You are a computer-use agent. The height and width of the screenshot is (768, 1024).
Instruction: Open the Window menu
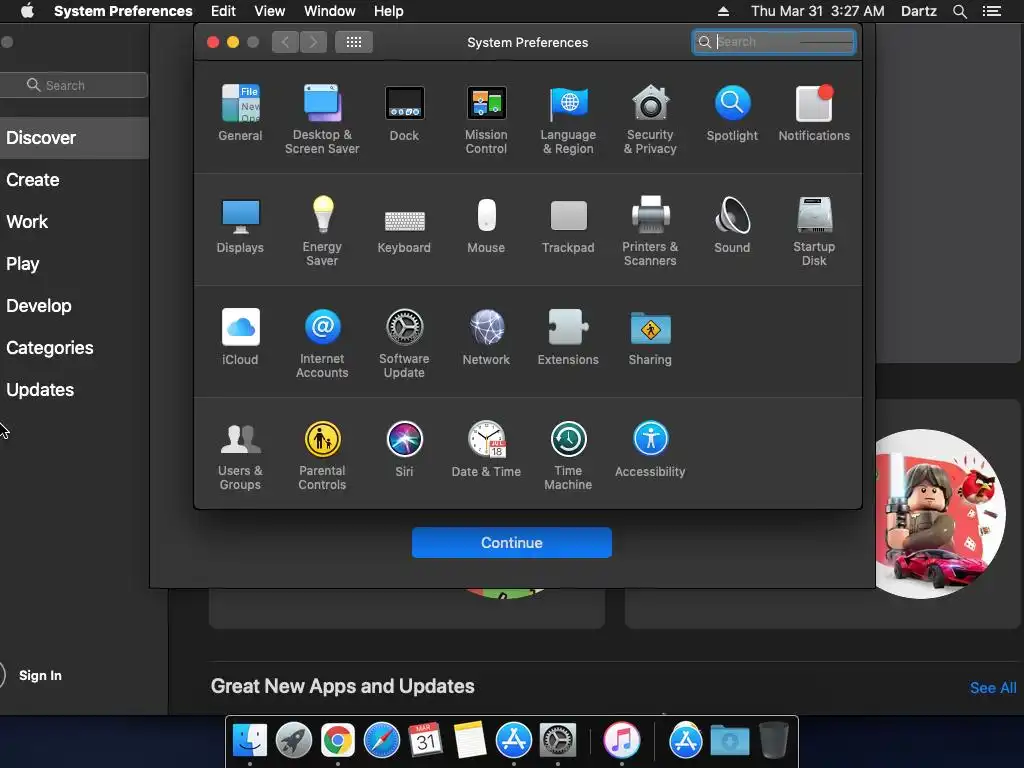coord(330,11)
